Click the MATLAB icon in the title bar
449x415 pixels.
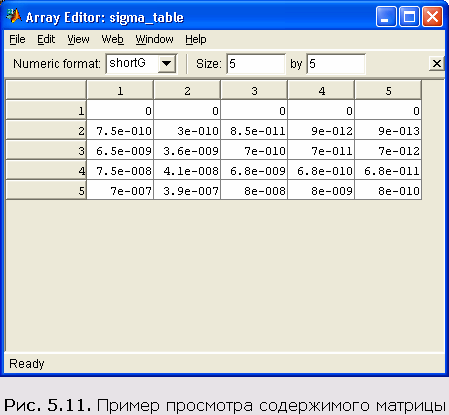coord(13,16)
